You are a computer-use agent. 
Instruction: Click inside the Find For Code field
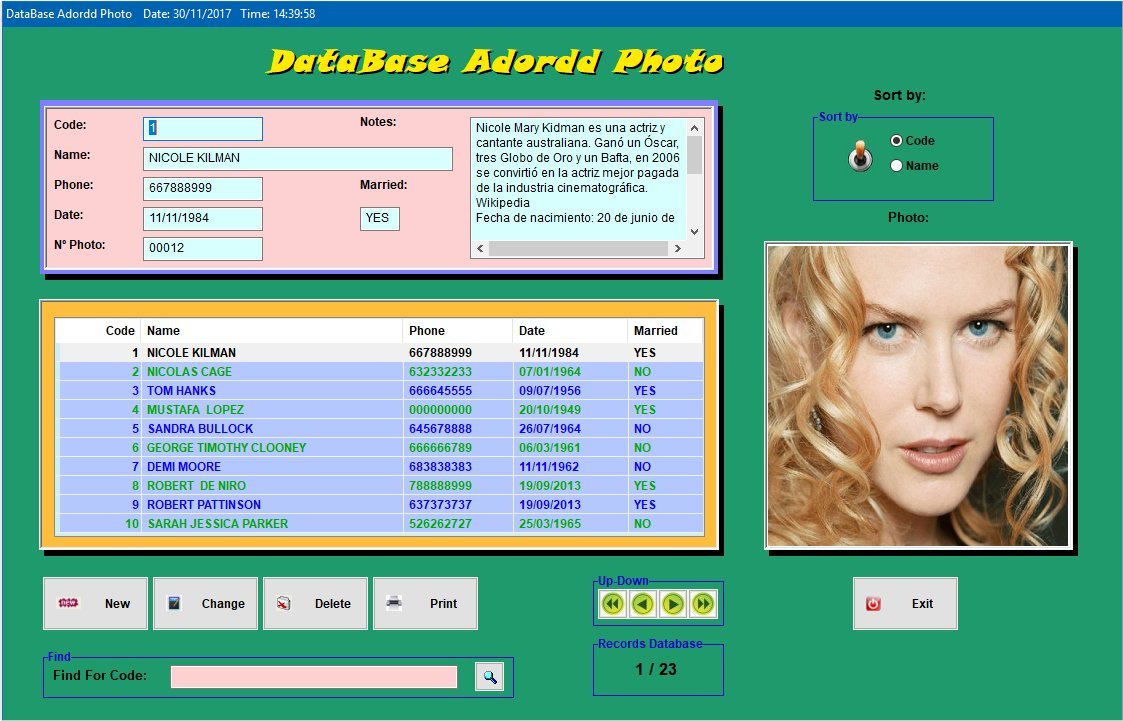coord(312,677)
